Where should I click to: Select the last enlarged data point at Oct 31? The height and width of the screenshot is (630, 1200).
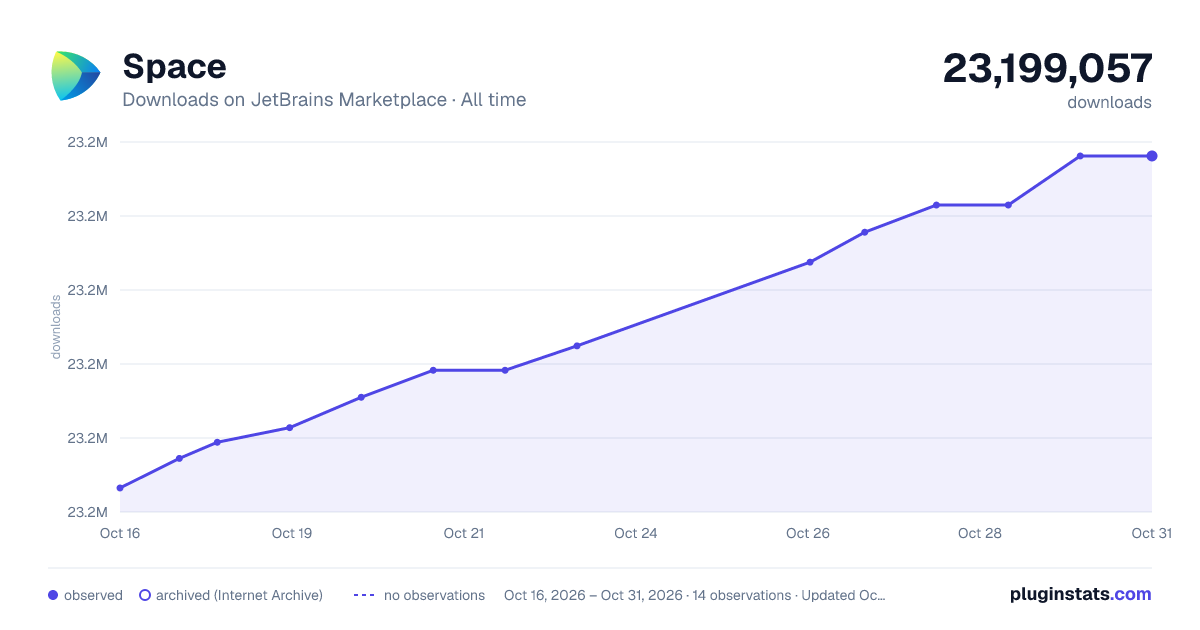(1152, 156)
